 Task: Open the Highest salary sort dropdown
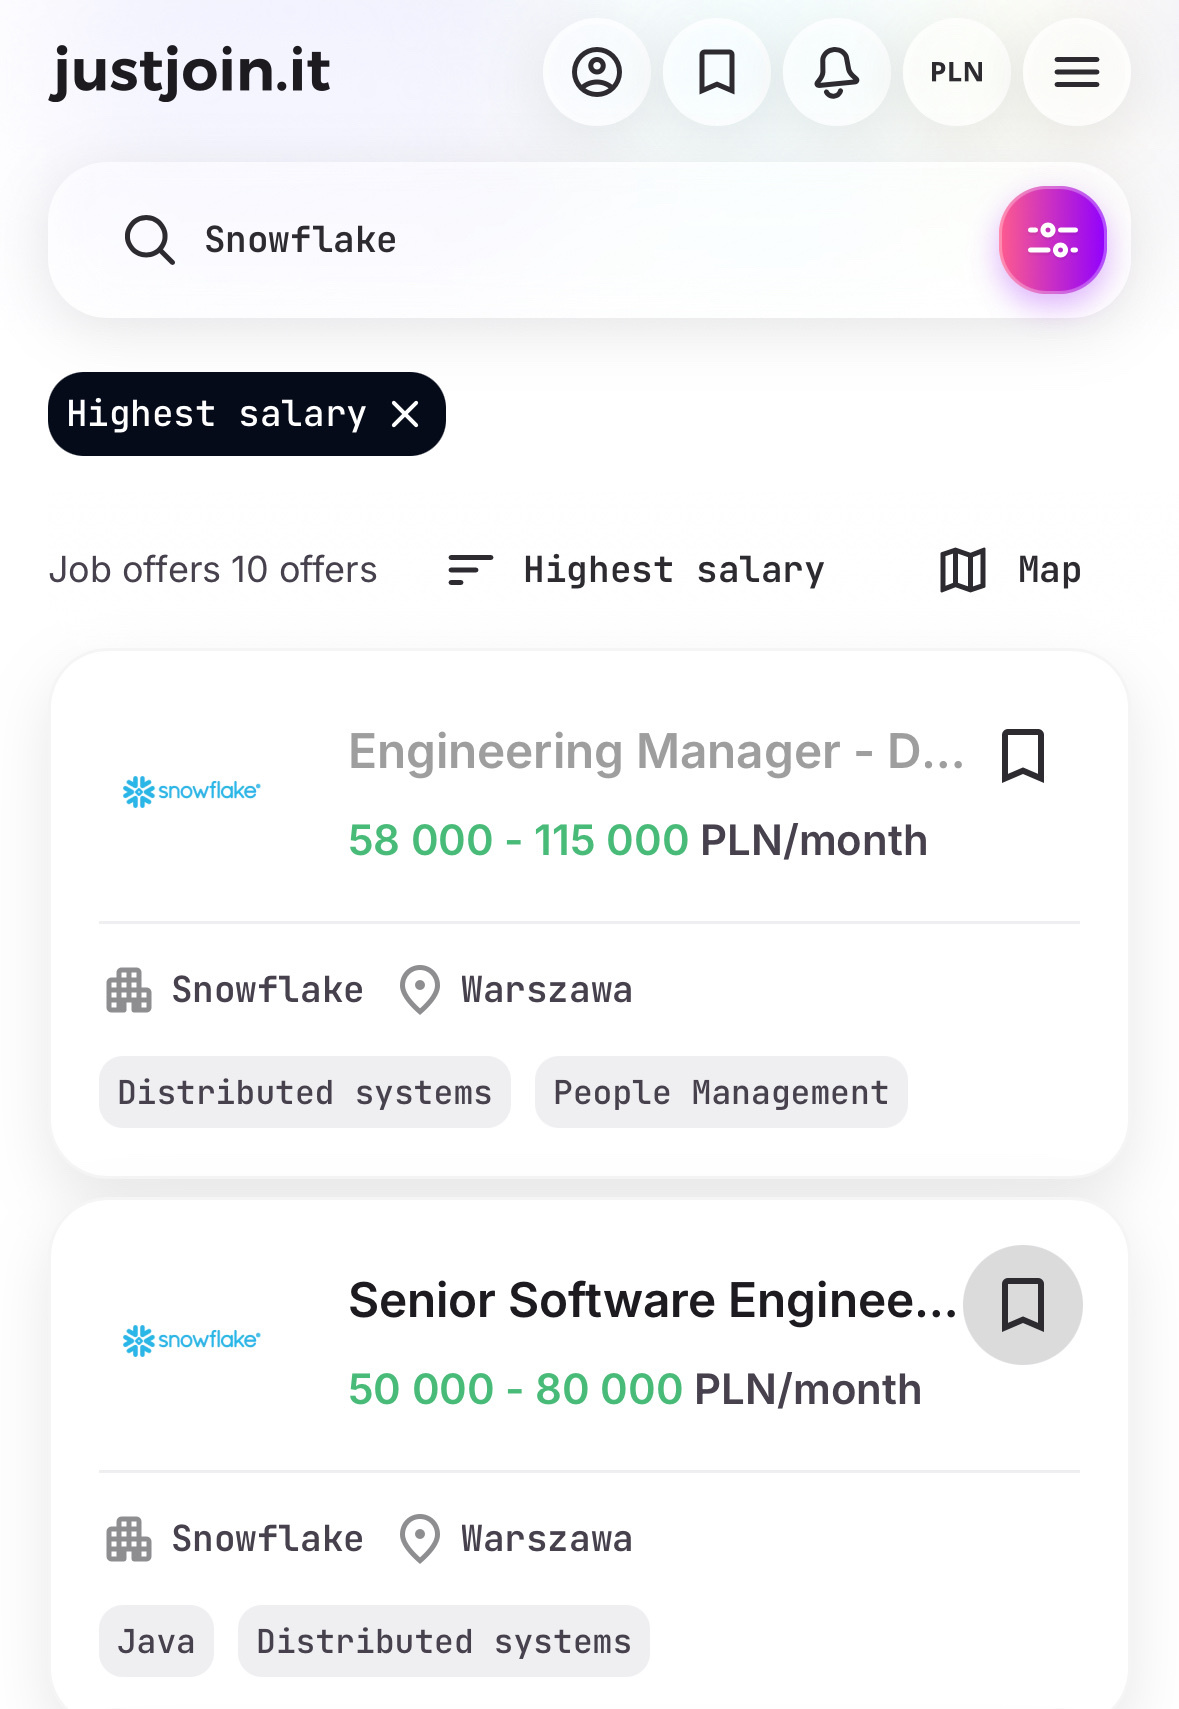[x=673, y=570]
